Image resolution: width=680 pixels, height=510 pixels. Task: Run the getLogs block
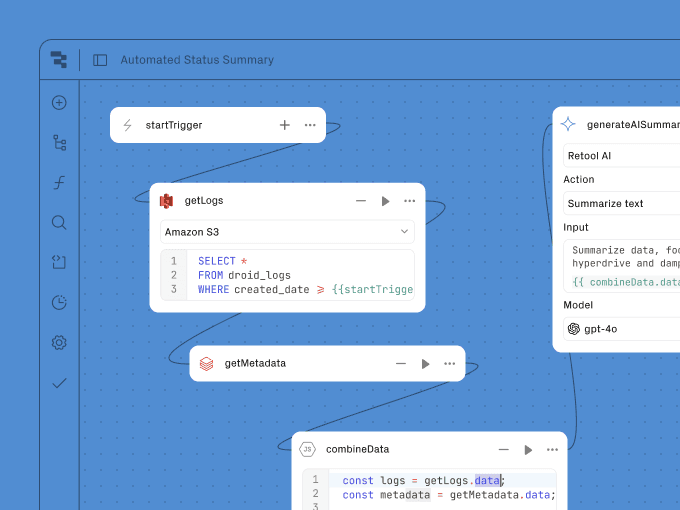[385, 201]
